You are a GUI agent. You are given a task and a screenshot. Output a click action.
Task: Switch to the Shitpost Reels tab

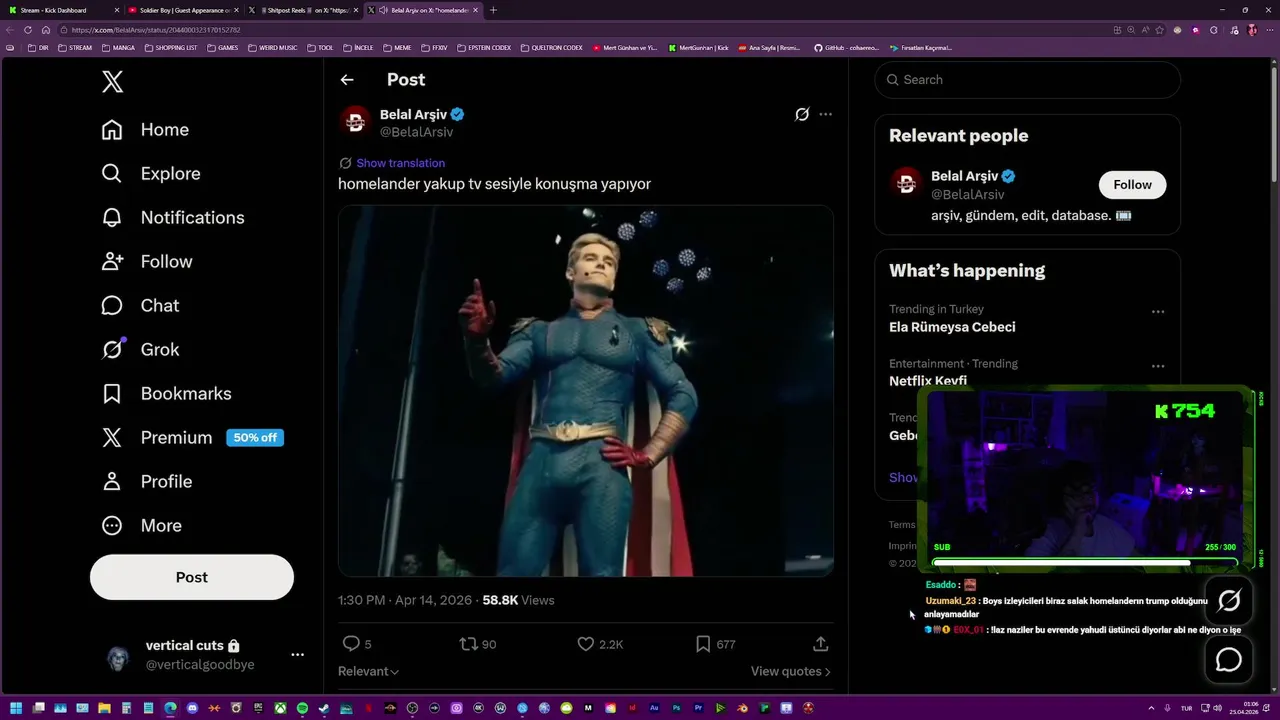(x=303, y=10)
